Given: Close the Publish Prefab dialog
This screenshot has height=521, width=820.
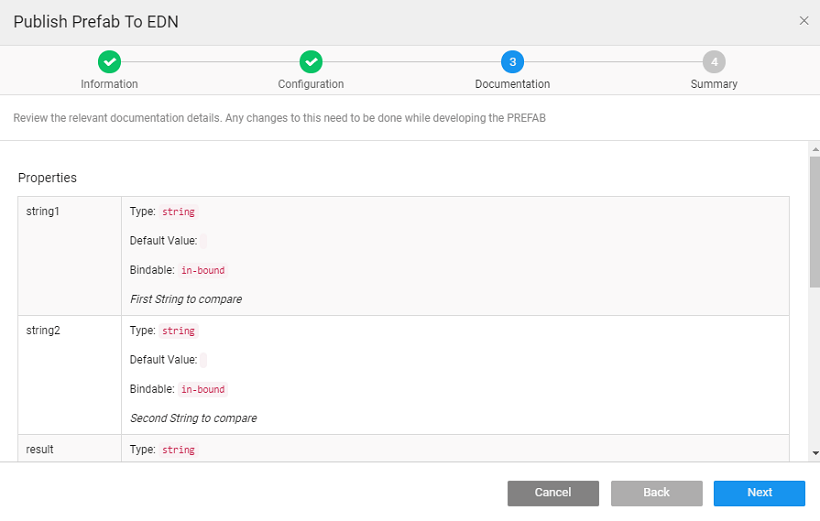Looking at the screenshot, I should point(804,21).
